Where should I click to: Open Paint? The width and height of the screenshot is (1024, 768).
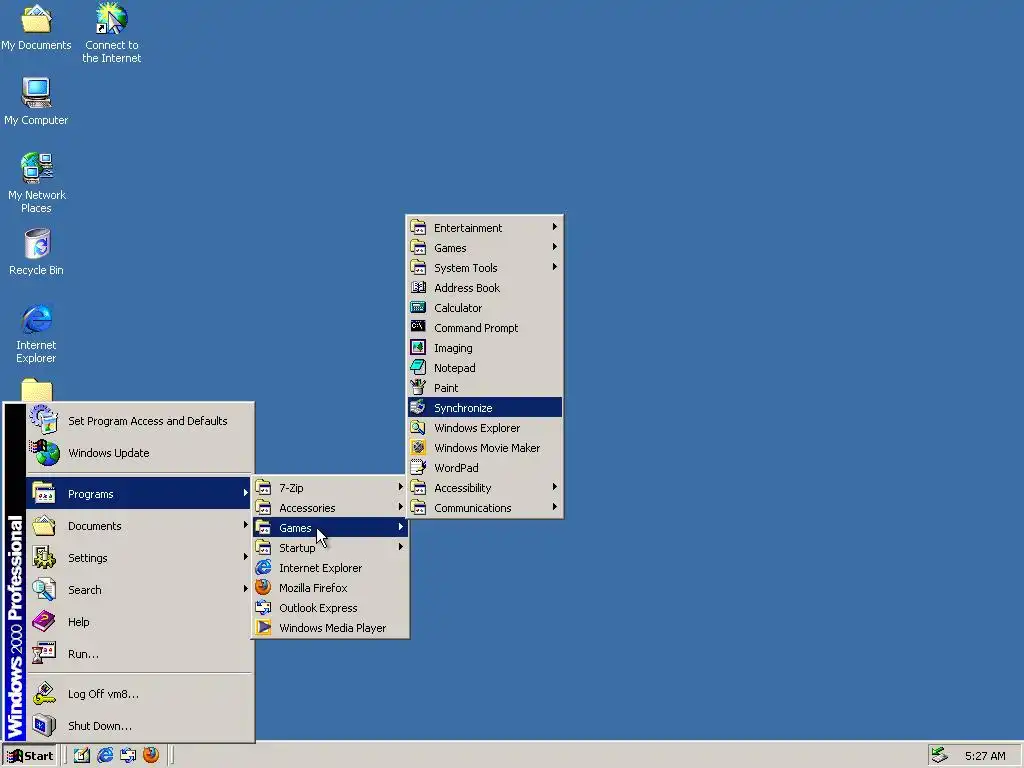click(485, 388)
